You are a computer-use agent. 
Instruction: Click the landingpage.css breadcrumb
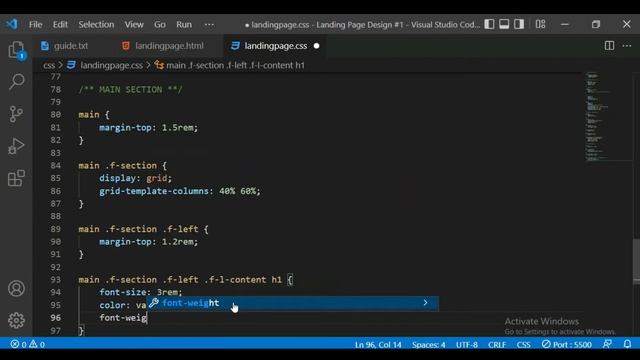coord(111,65)
